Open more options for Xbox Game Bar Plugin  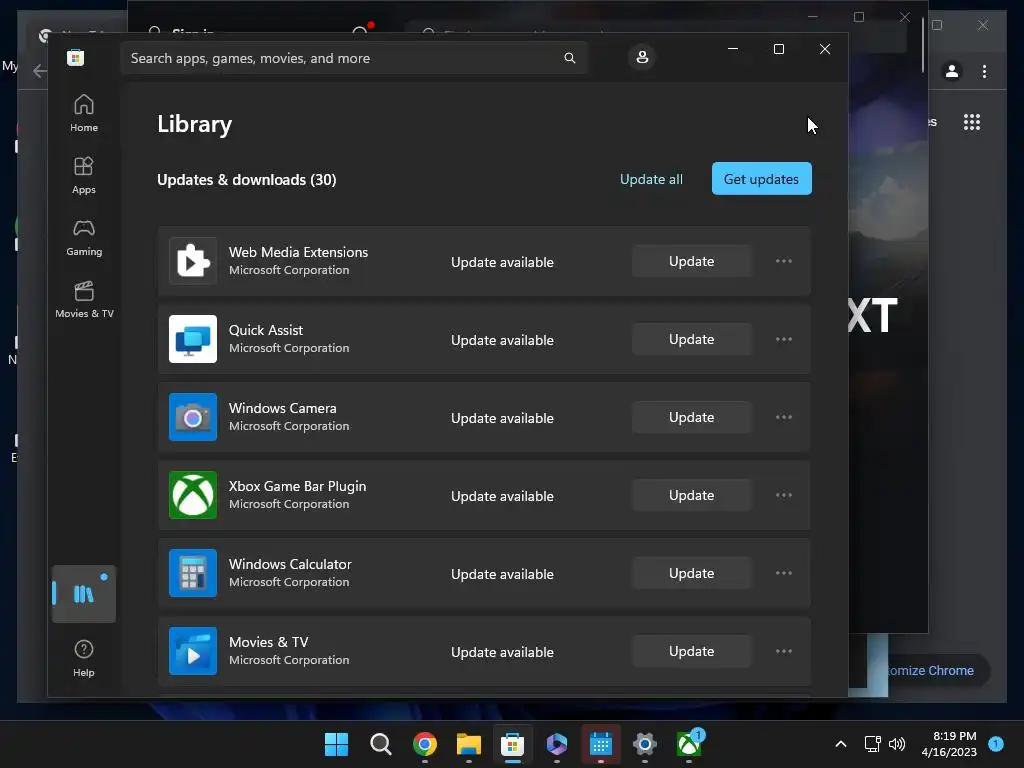coord(784,496)
